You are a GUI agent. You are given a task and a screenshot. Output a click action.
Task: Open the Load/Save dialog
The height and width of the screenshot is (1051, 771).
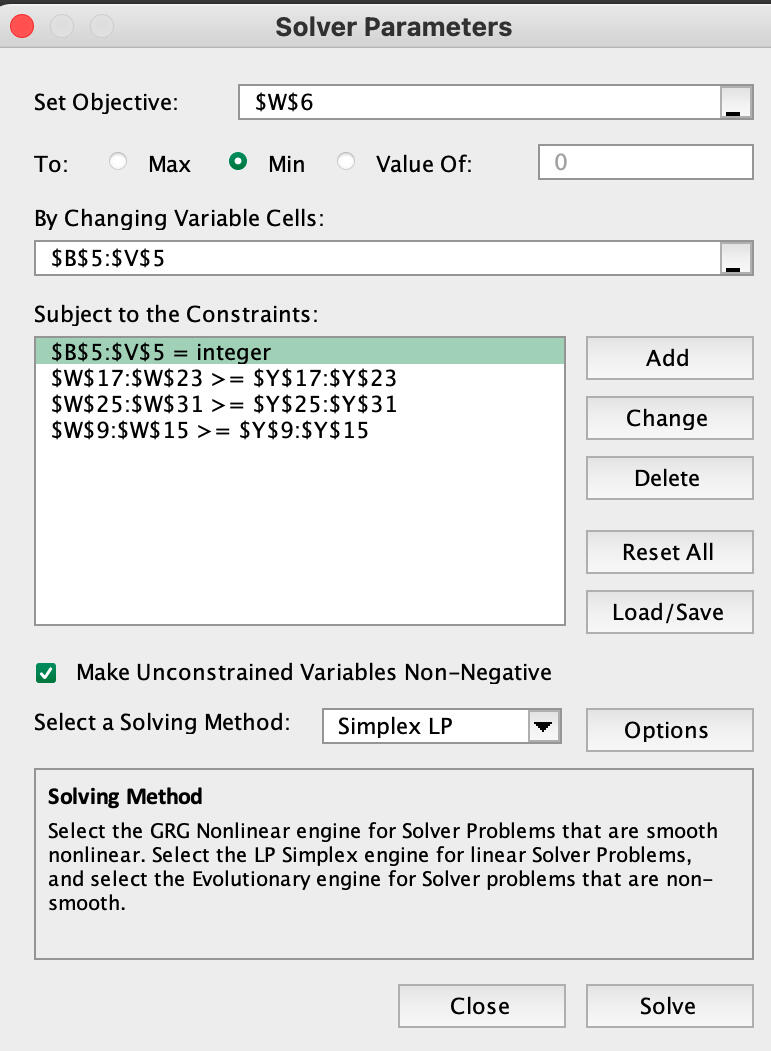668,612
